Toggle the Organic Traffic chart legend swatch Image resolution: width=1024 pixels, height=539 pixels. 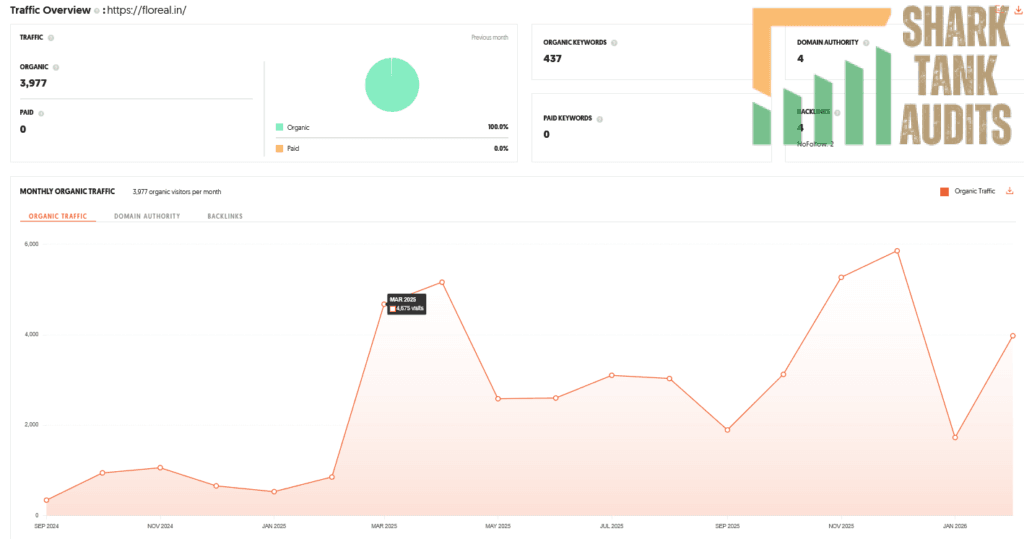click(x=944, y=192)
